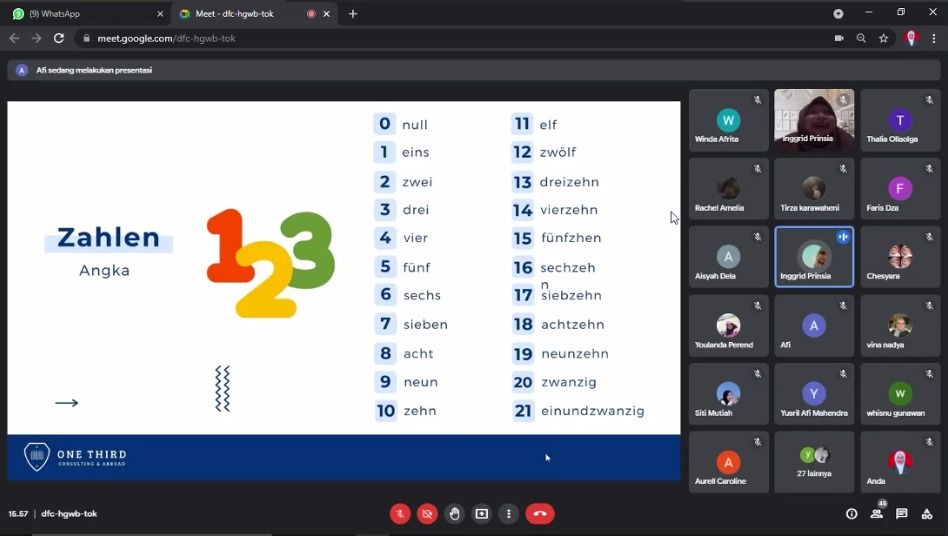Image resolution: width=948 pixels, height=536 pixels.
Task: Switch to the WhatsApp browser tab
Action: pyautogui.click(x=88, y=13)
